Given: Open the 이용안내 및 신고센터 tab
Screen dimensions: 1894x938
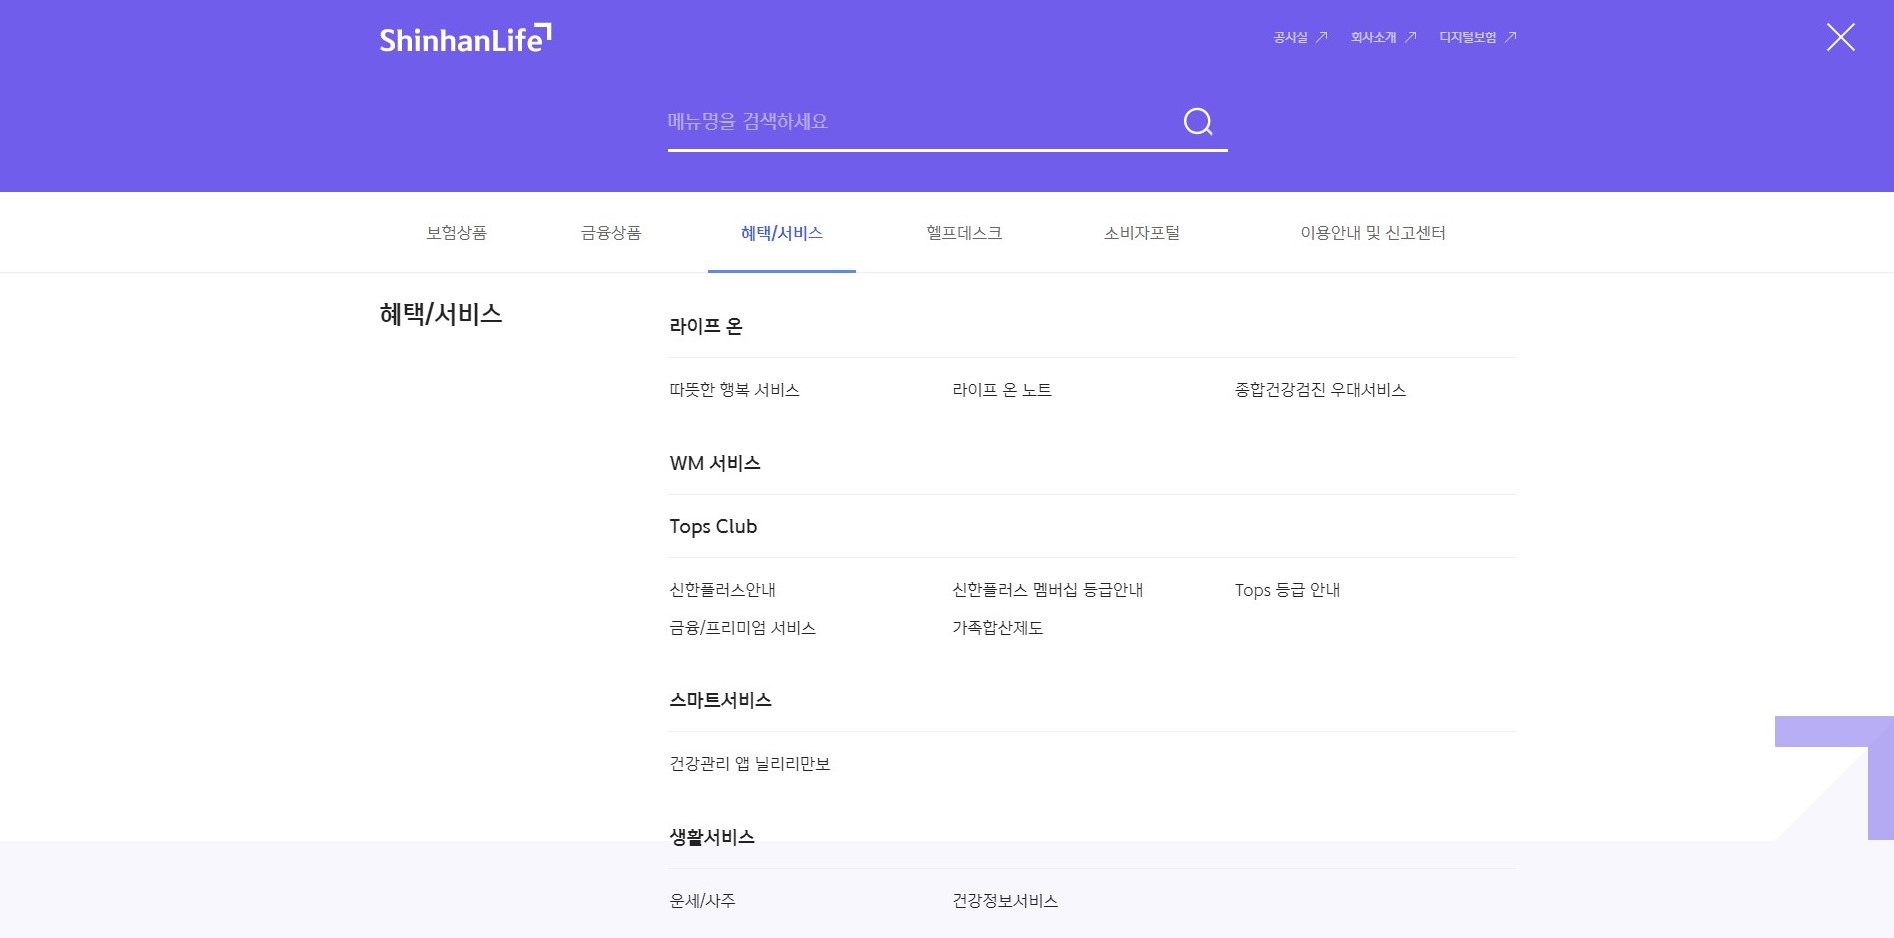Looking at the screenshot, I should coord(1373,233).
